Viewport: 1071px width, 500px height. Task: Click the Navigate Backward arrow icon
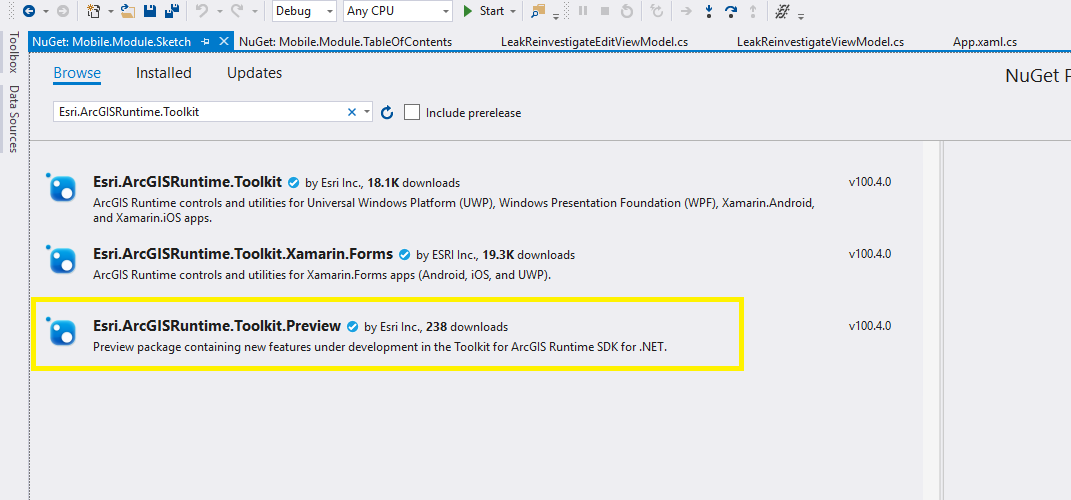click(x=28, y=11)
